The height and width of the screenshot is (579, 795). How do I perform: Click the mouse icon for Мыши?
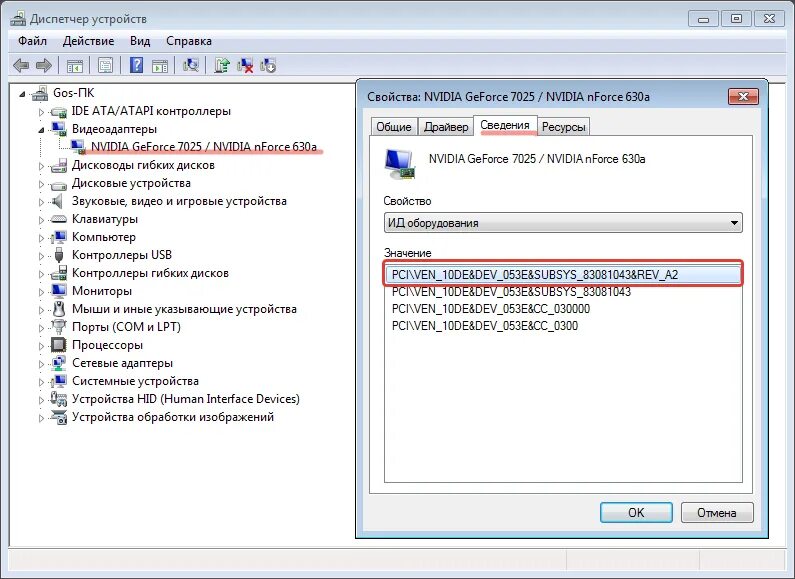point(59,309)
